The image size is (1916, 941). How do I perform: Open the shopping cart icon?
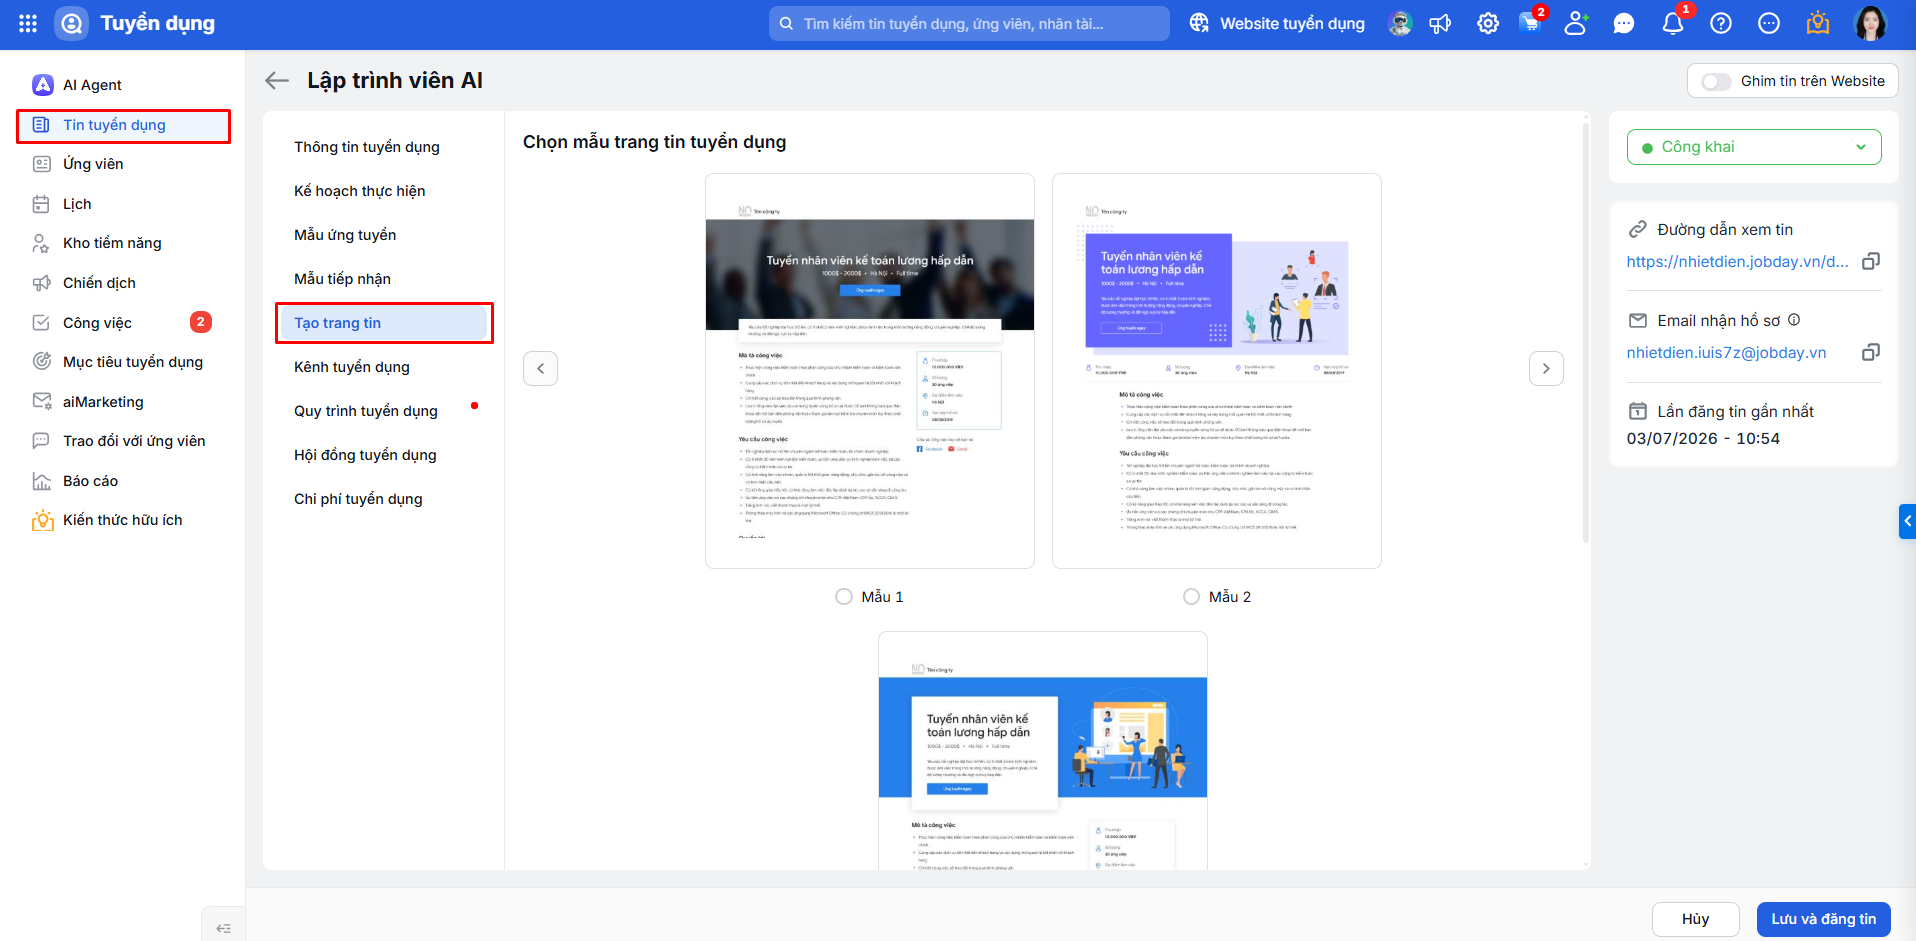[1530, 22]
